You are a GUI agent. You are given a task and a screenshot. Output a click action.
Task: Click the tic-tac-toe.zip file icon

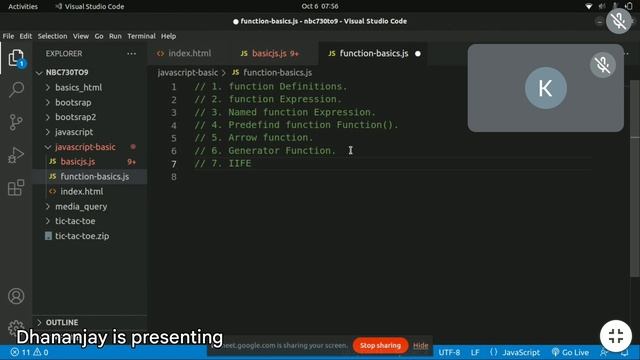pos(48,236)
